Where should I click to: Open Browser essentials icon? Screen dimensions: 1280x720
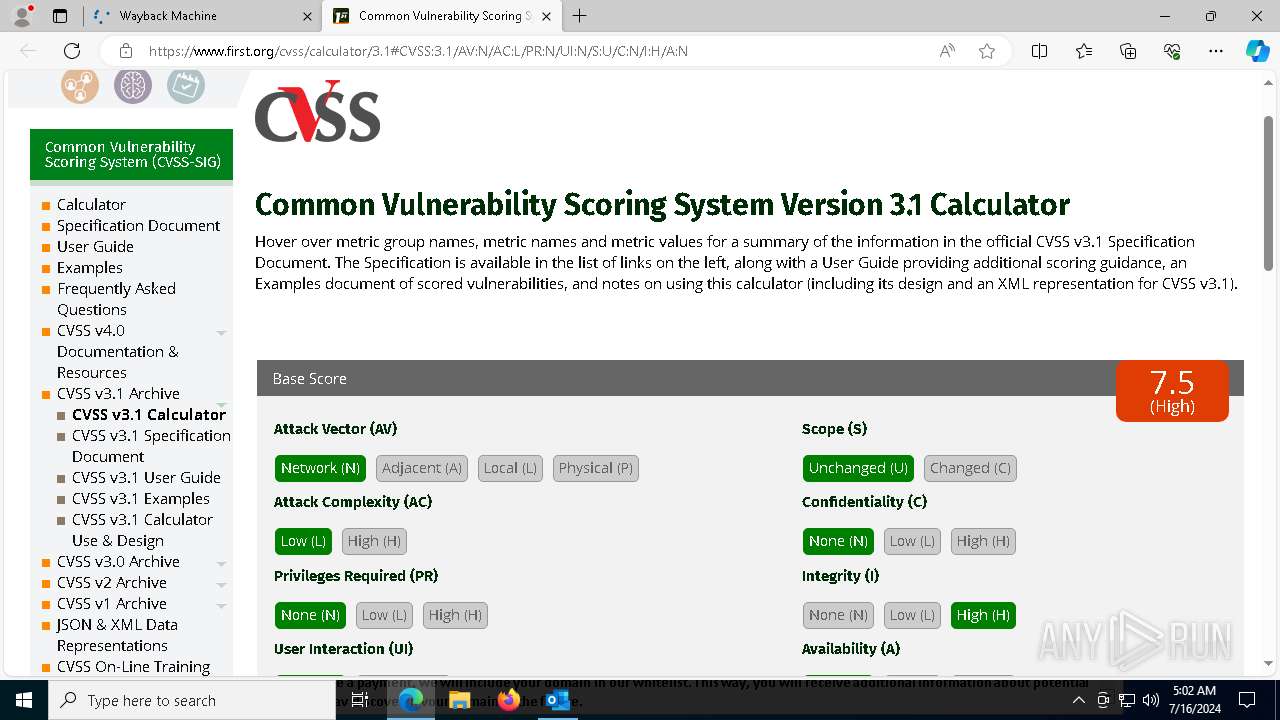(x=1172, y=51)
